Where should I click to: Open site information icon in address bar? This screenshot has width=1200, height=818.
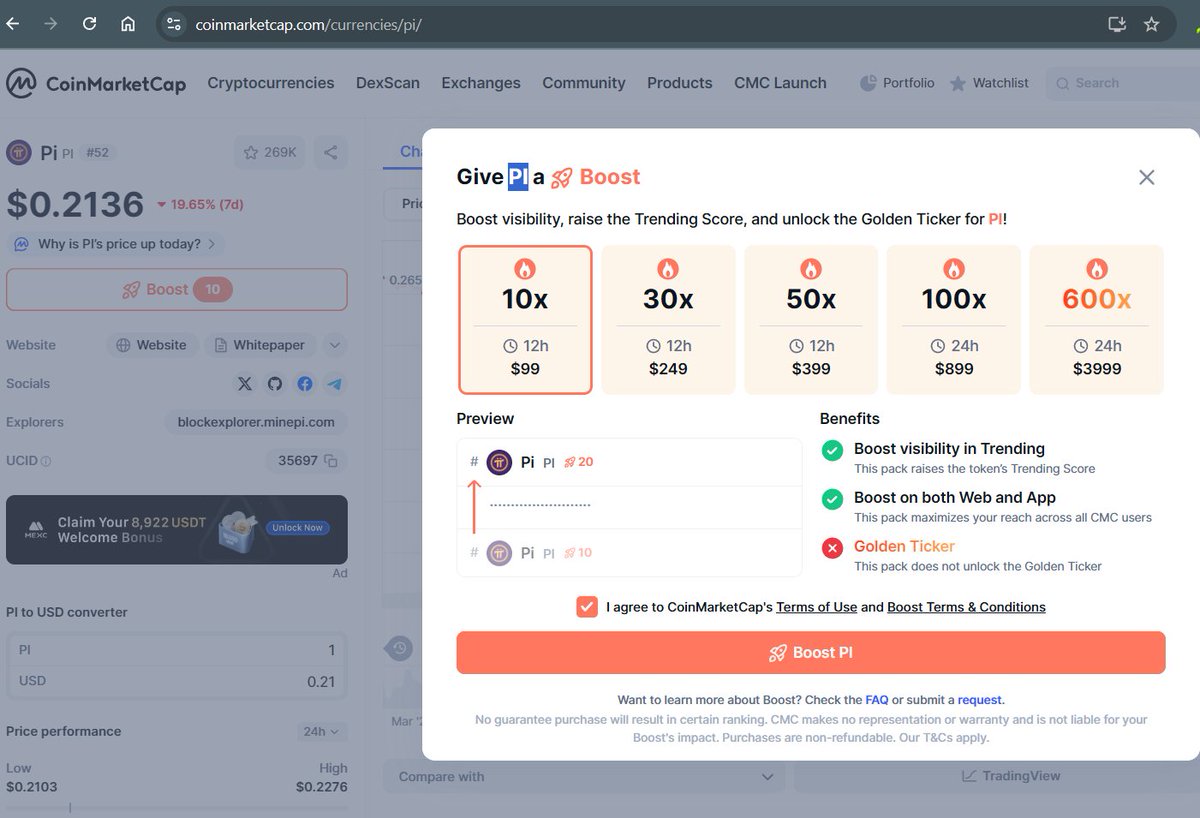(x=174, y=24)
